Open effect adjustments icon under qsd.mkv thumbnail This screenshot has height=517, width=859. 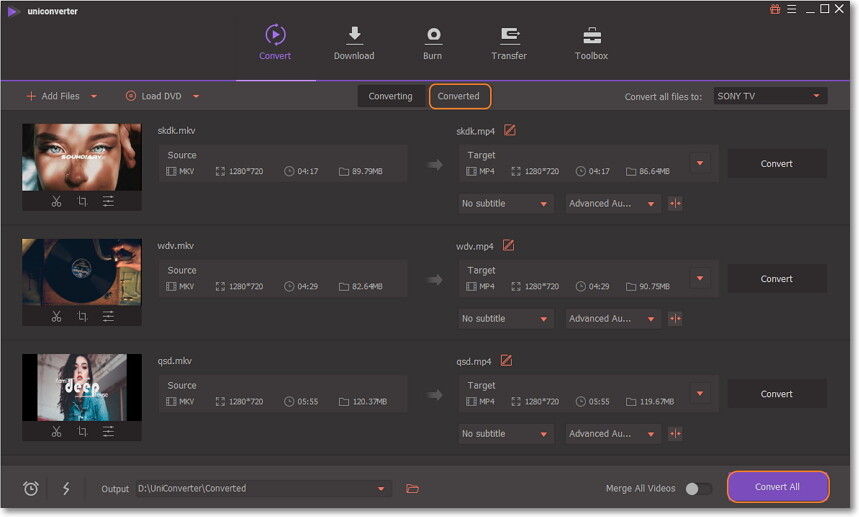click(108, 432)
